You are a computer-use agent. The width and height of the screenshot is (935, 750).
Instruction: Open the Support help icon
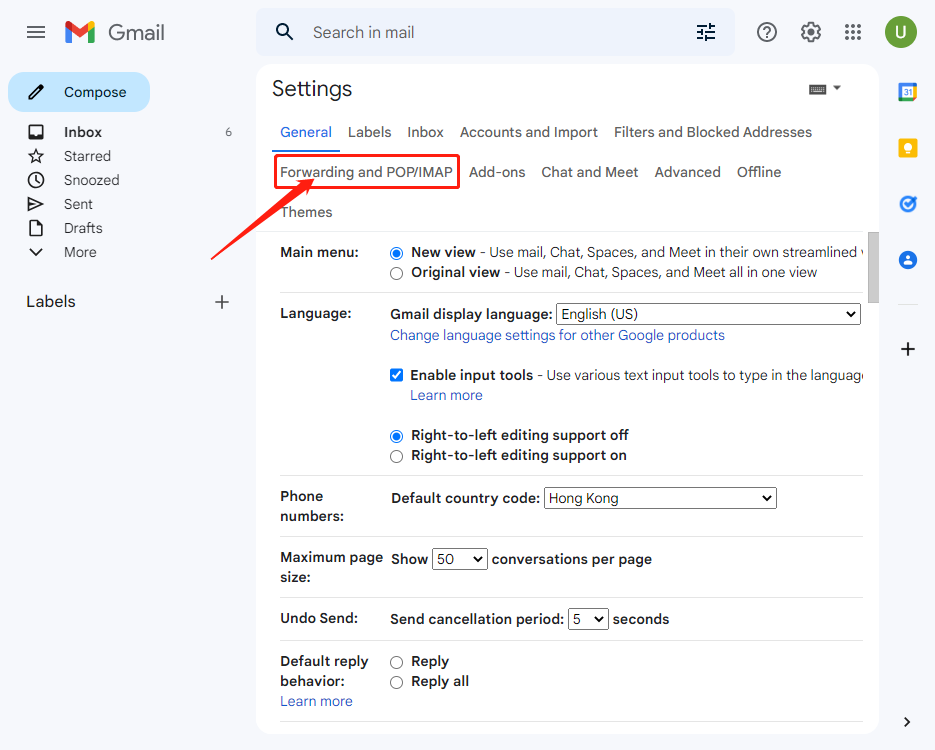pos(767,32)
